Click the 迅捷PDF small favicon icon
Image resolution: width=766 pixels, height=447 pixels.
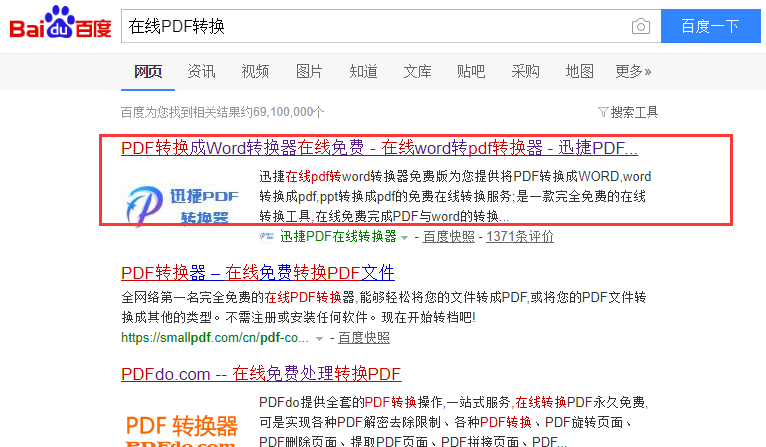(266, 236)
